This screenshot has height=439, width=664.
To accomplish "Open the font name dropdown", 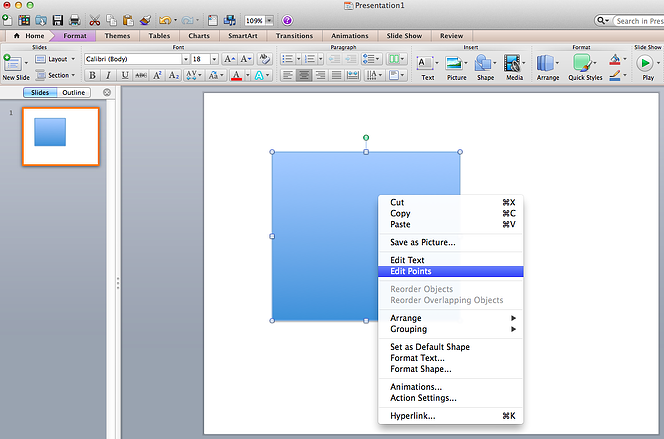I will (x=185, y=59).
